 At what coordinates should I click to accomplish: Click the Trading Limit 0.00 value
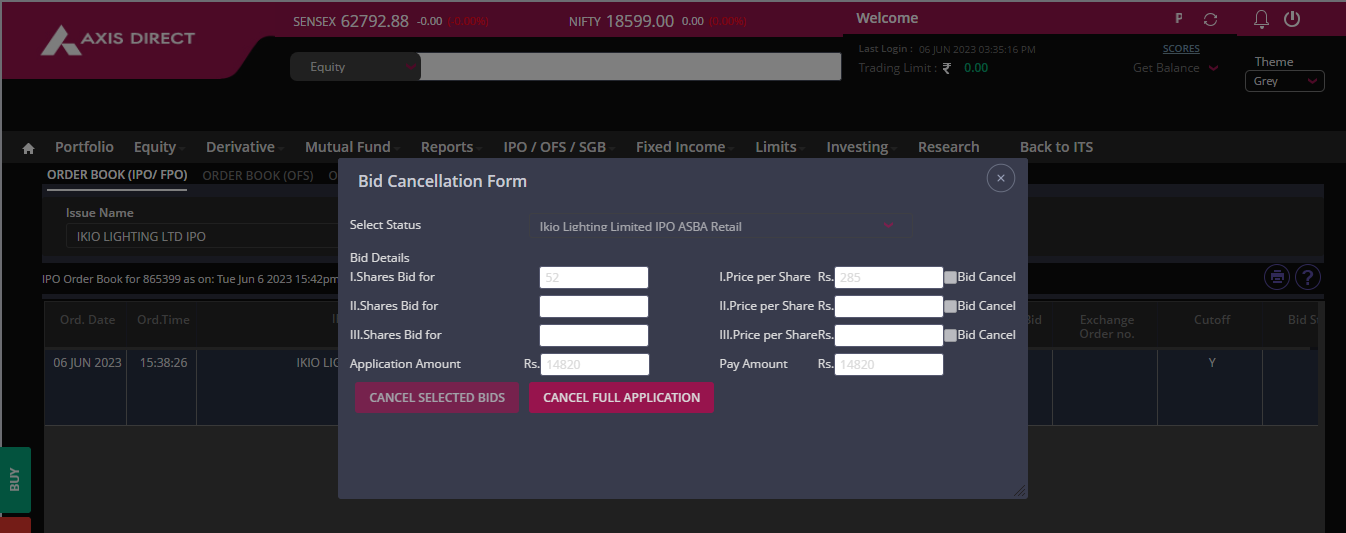(x=976, y=68)
